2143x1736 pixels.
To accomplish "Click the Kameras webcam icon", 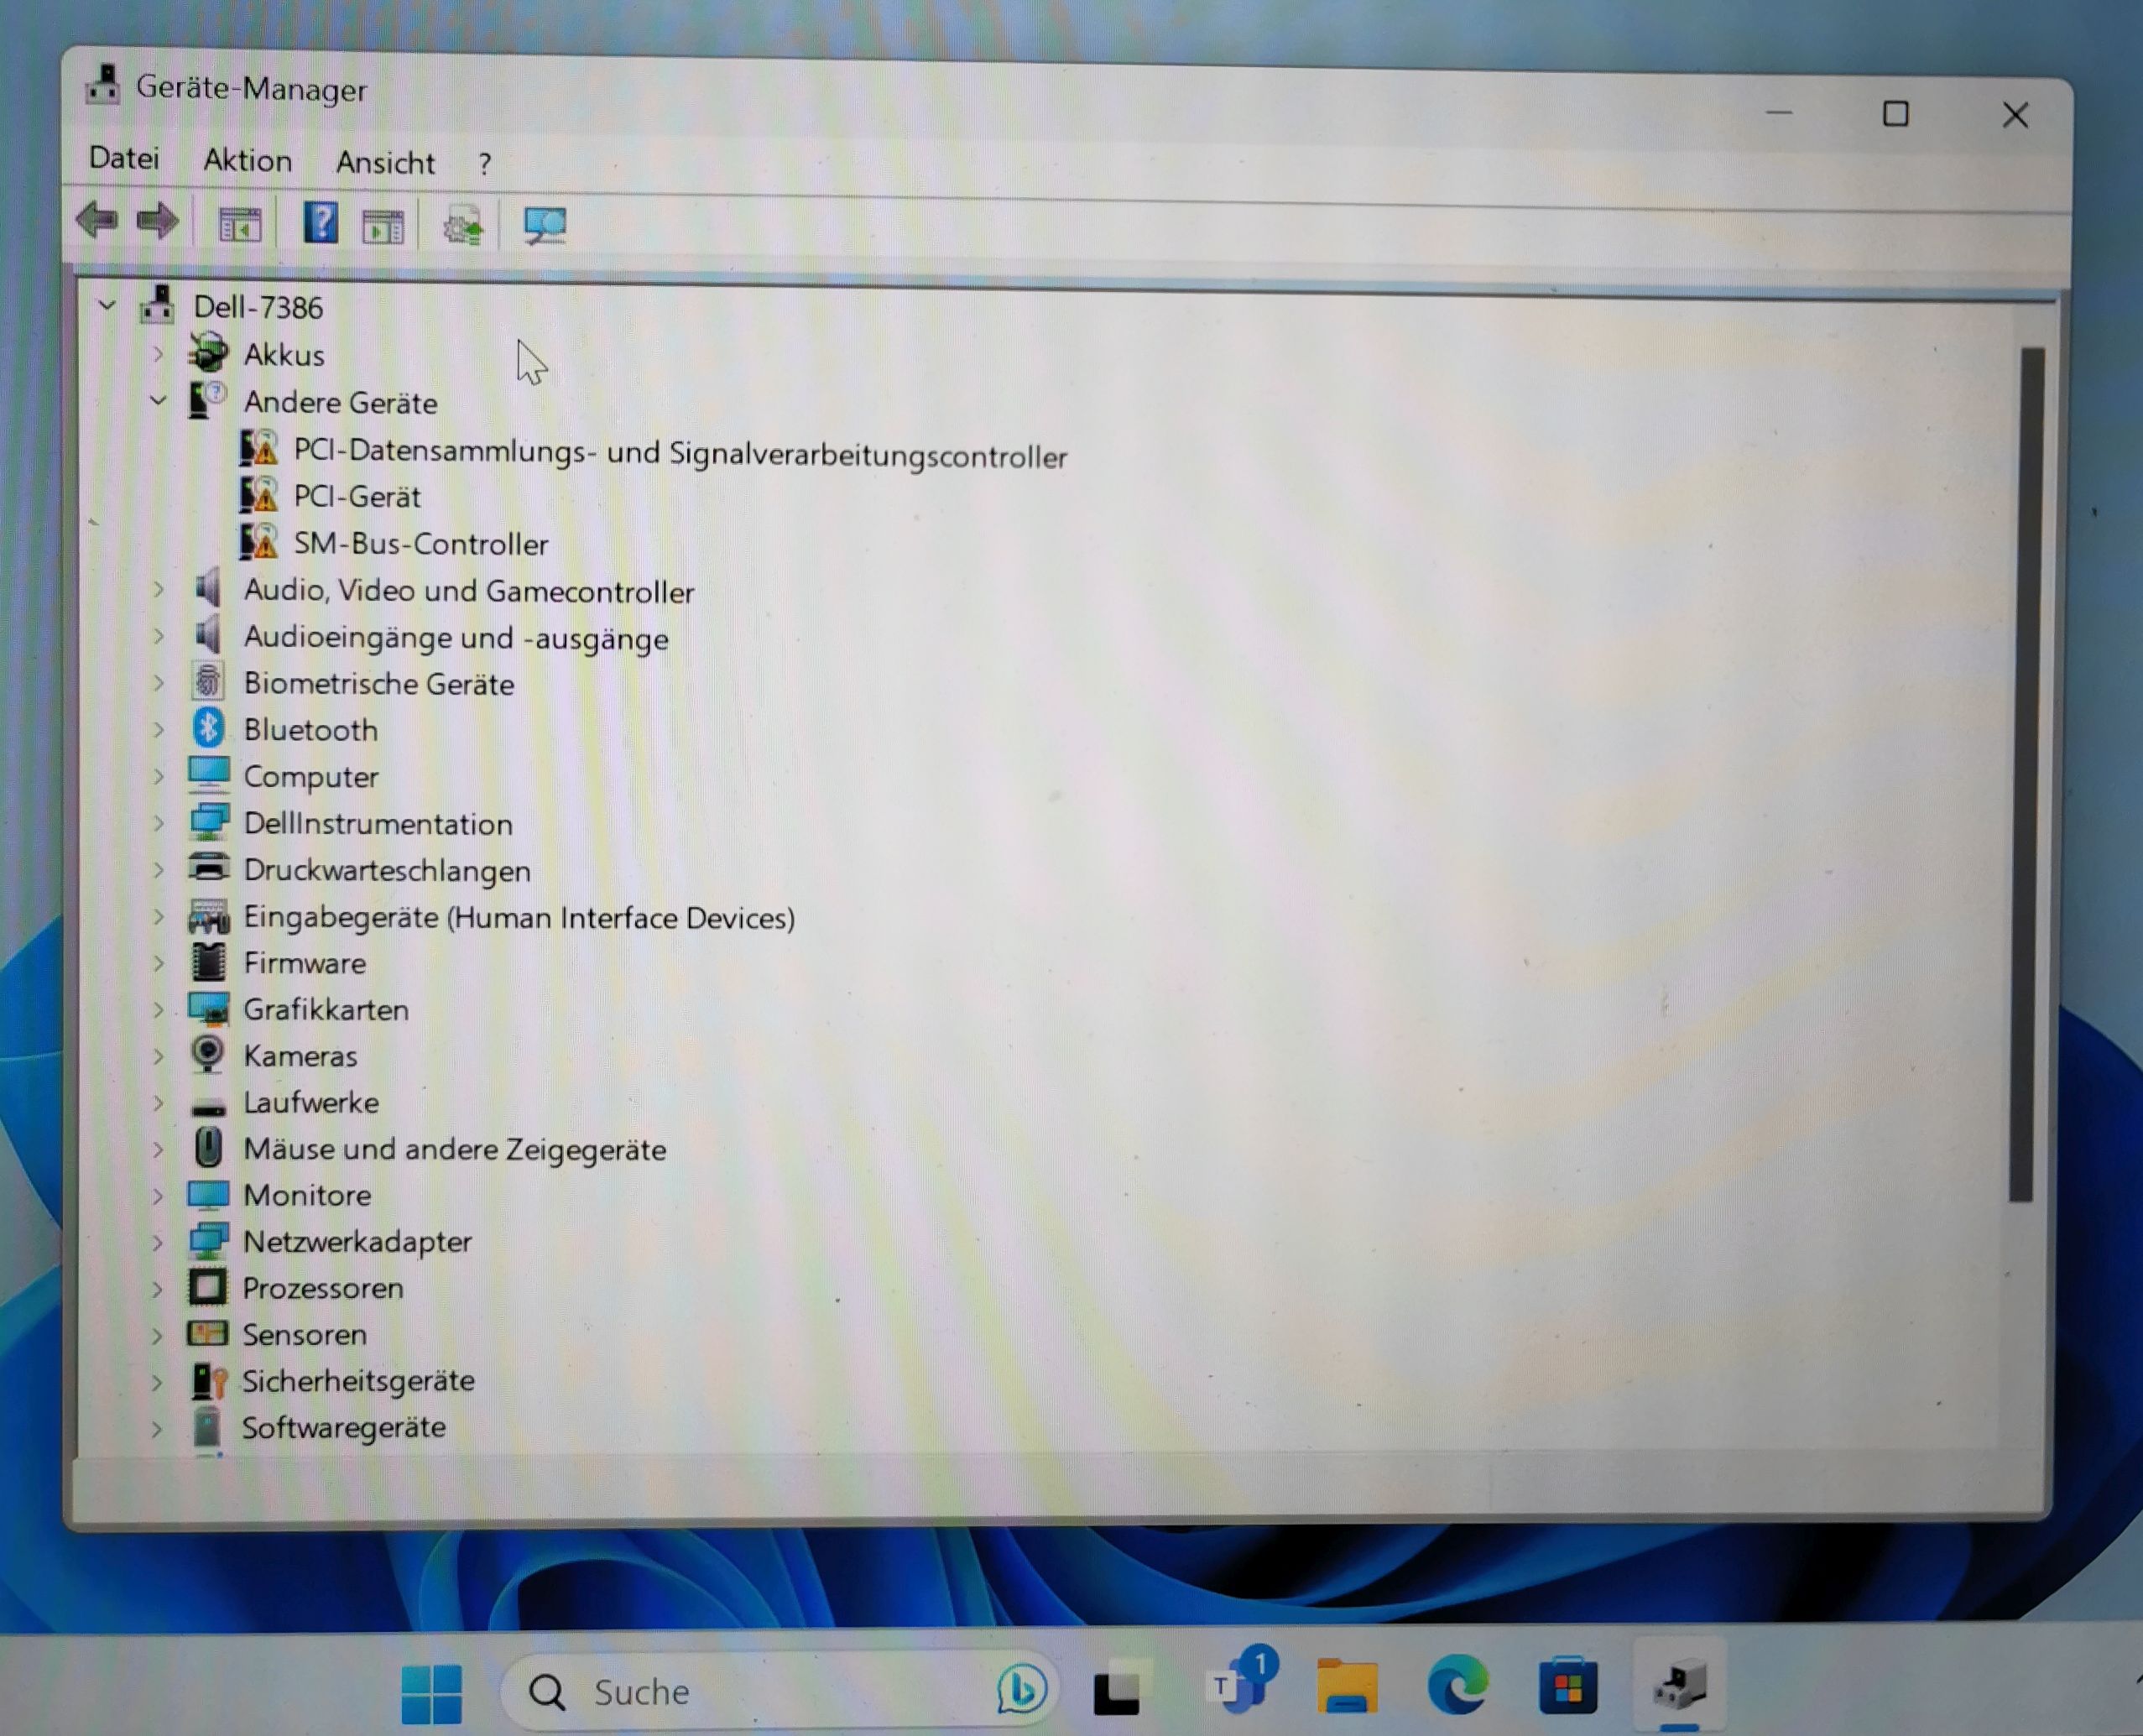I will (x=208, y=1054).
